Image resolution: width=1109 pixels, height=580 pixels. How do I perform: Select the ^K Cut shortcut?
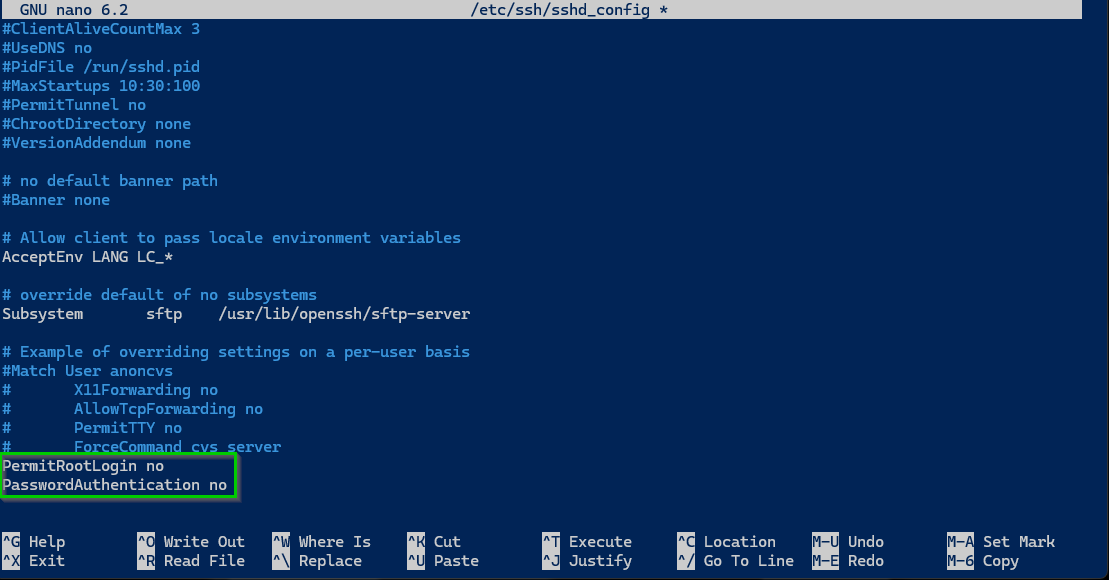point(434,542)
